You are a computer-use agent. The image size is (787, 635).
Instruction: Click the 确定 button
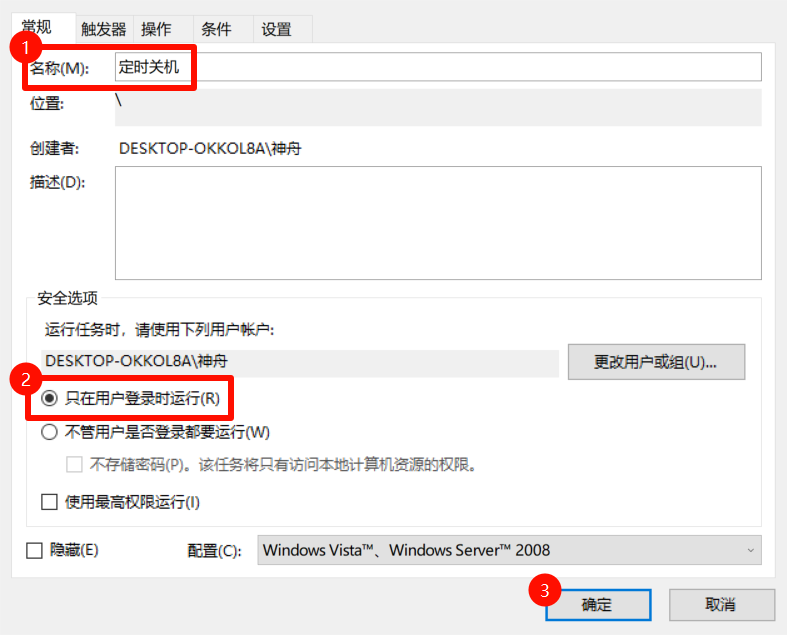[598, 604]
